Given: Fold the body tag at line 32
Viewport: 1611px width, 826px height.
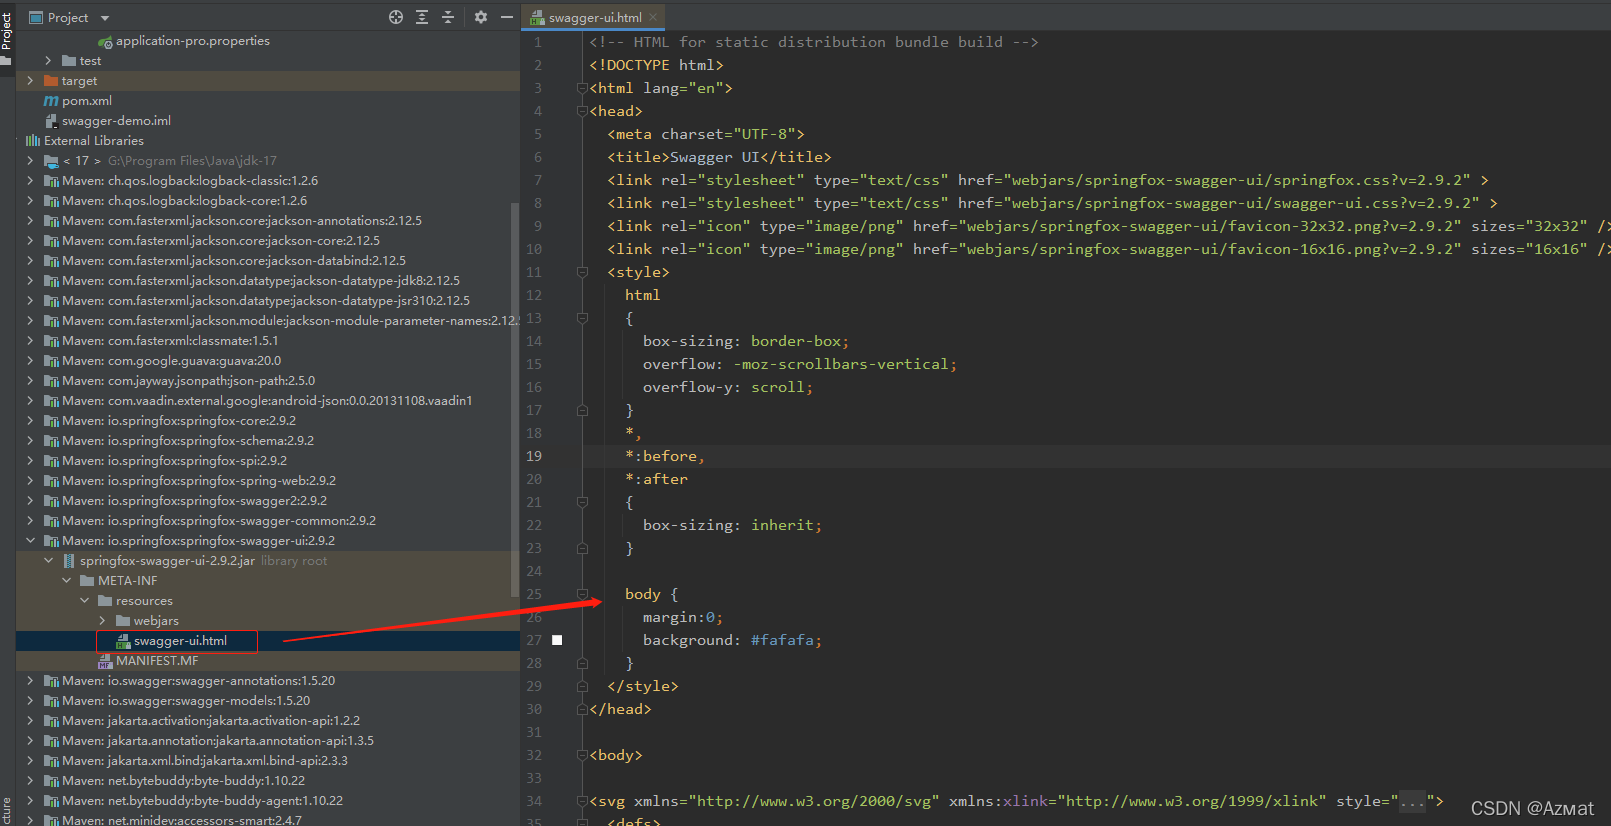Looking at the screenshot, I should point(582,755).
